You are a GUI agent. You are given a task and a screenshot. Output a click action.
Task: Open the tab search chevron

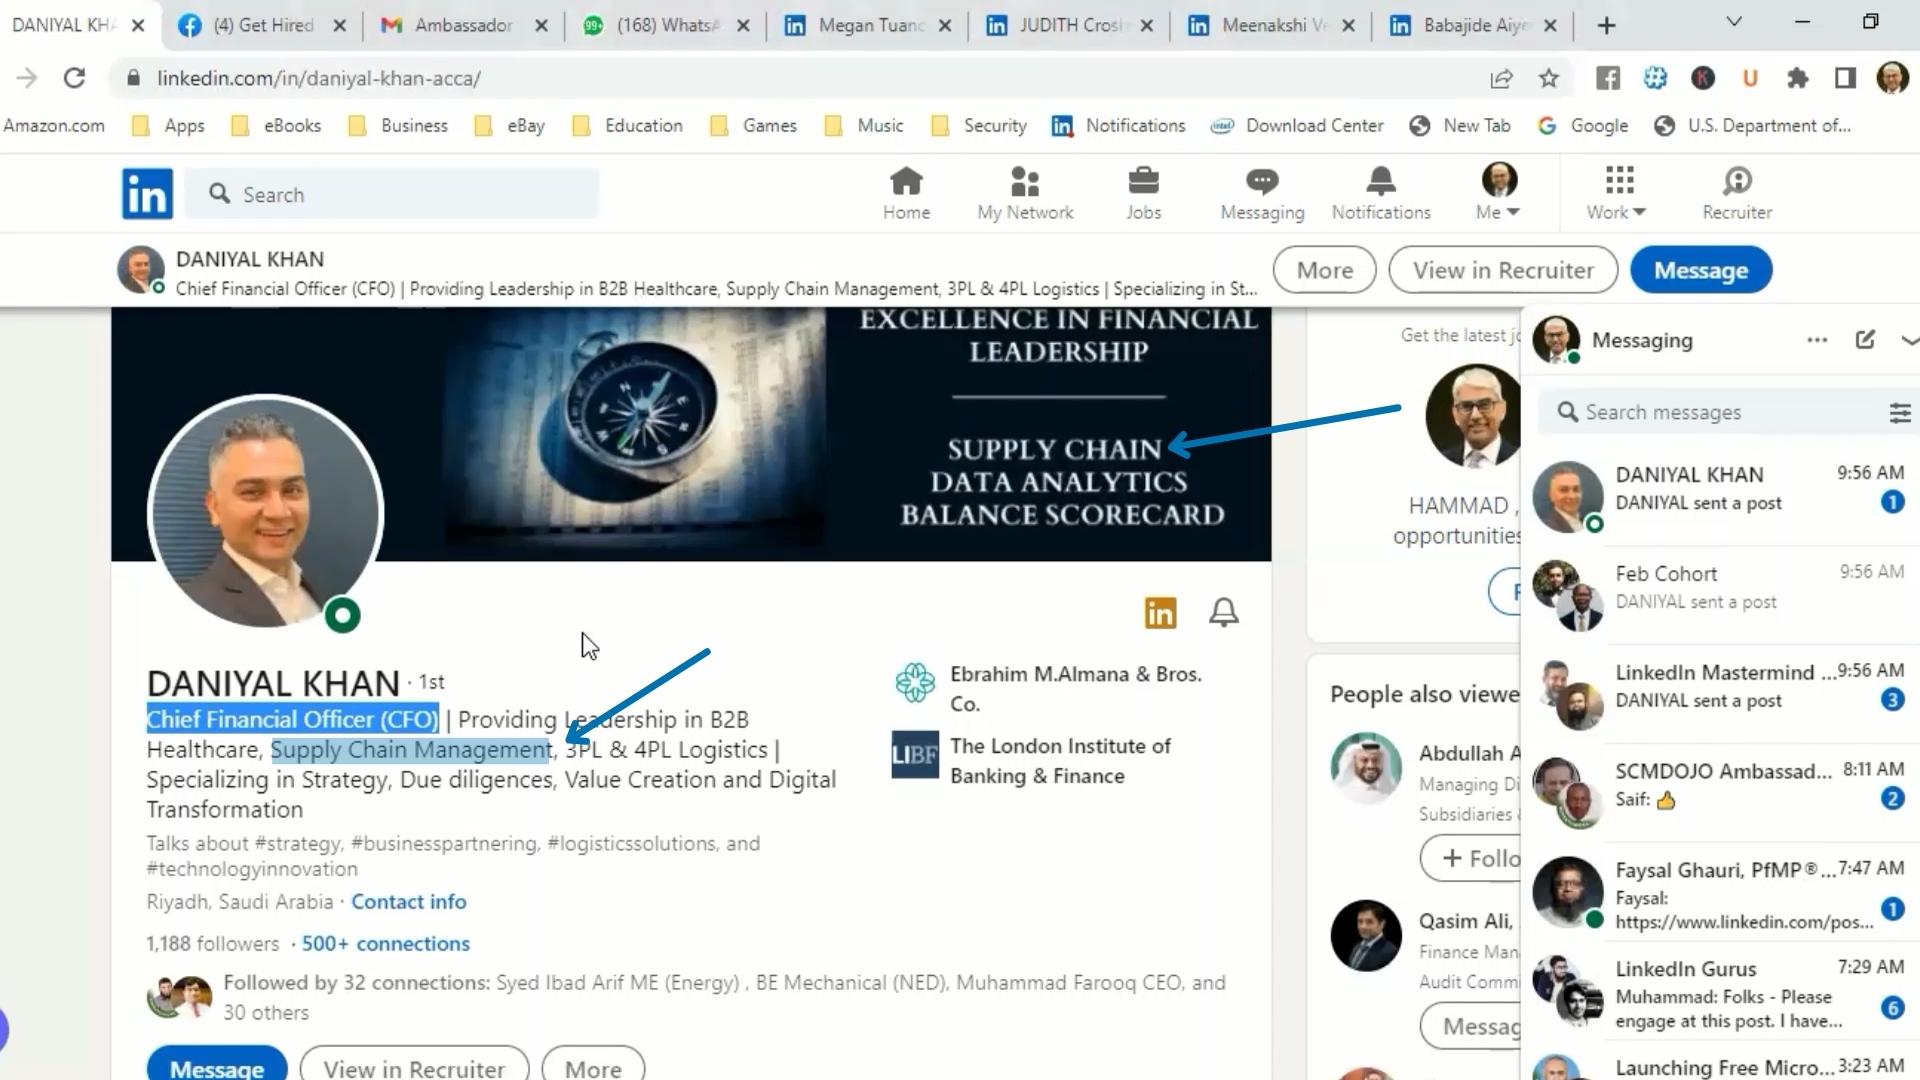pyautogui.click(x=1734, y=22)
